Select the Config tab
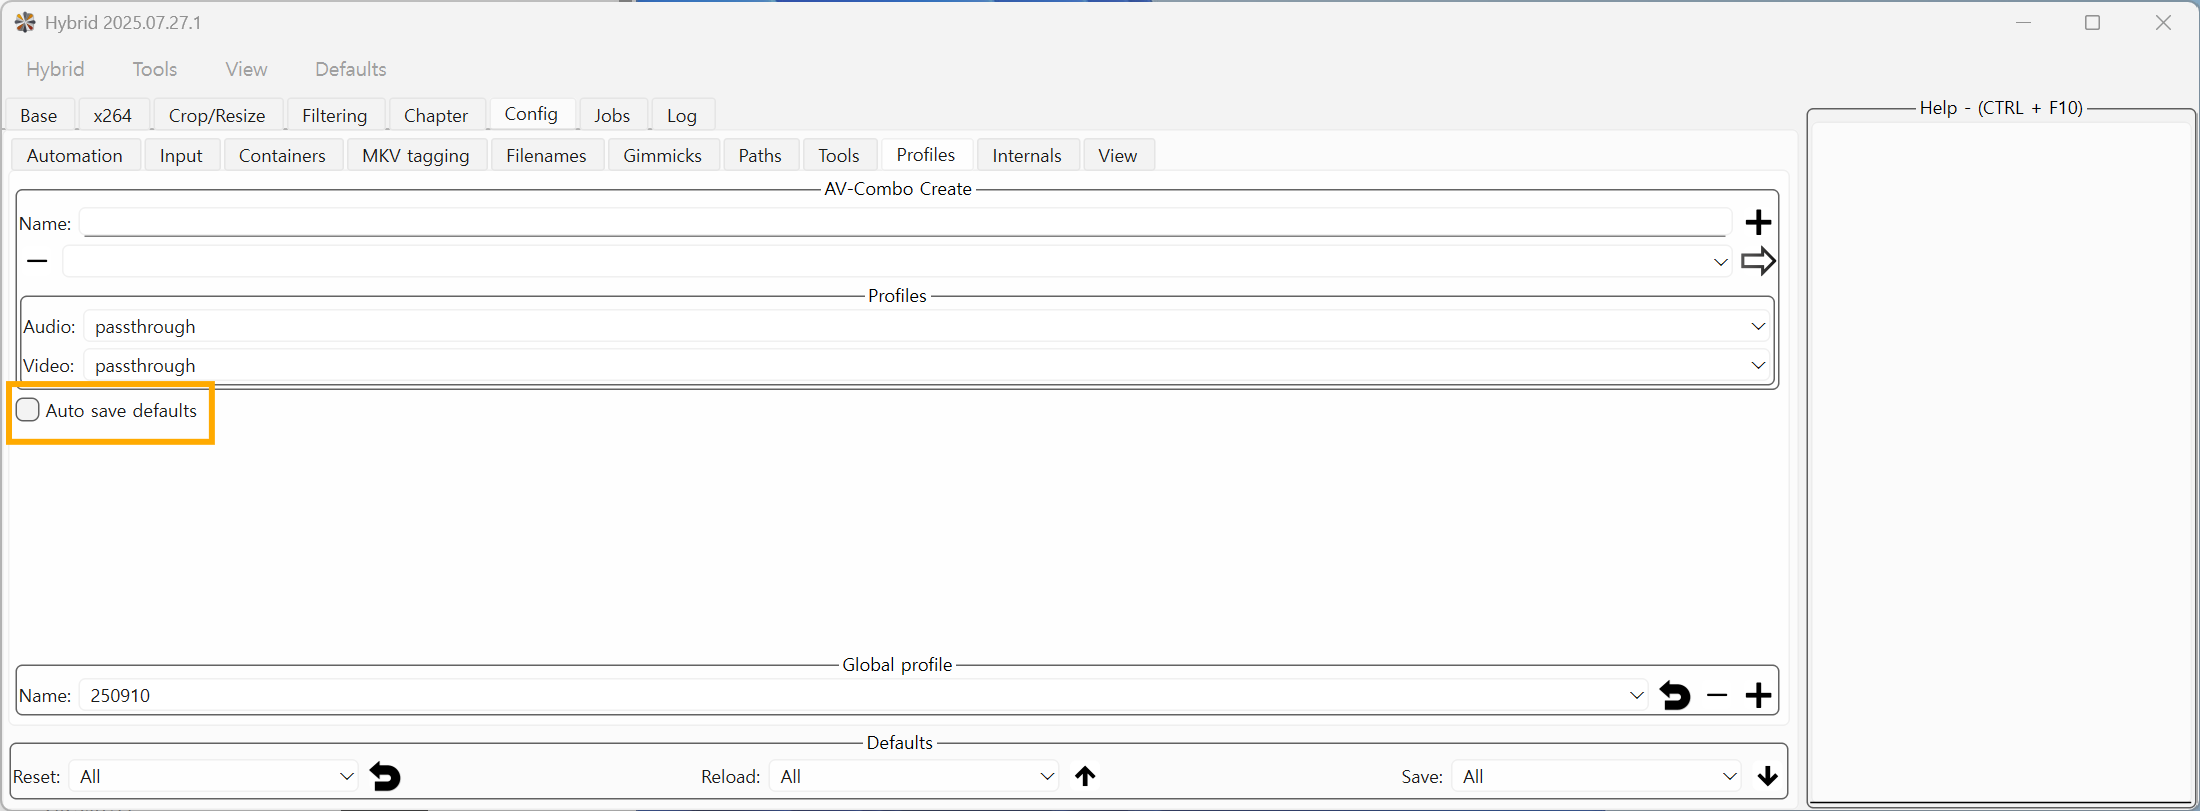Viewport: 2200px width, 811px height. pos(531,113)
